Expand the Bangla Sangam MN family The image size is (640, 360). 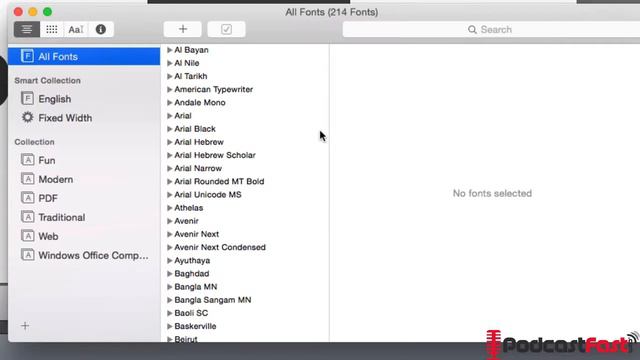click(169, 300)
